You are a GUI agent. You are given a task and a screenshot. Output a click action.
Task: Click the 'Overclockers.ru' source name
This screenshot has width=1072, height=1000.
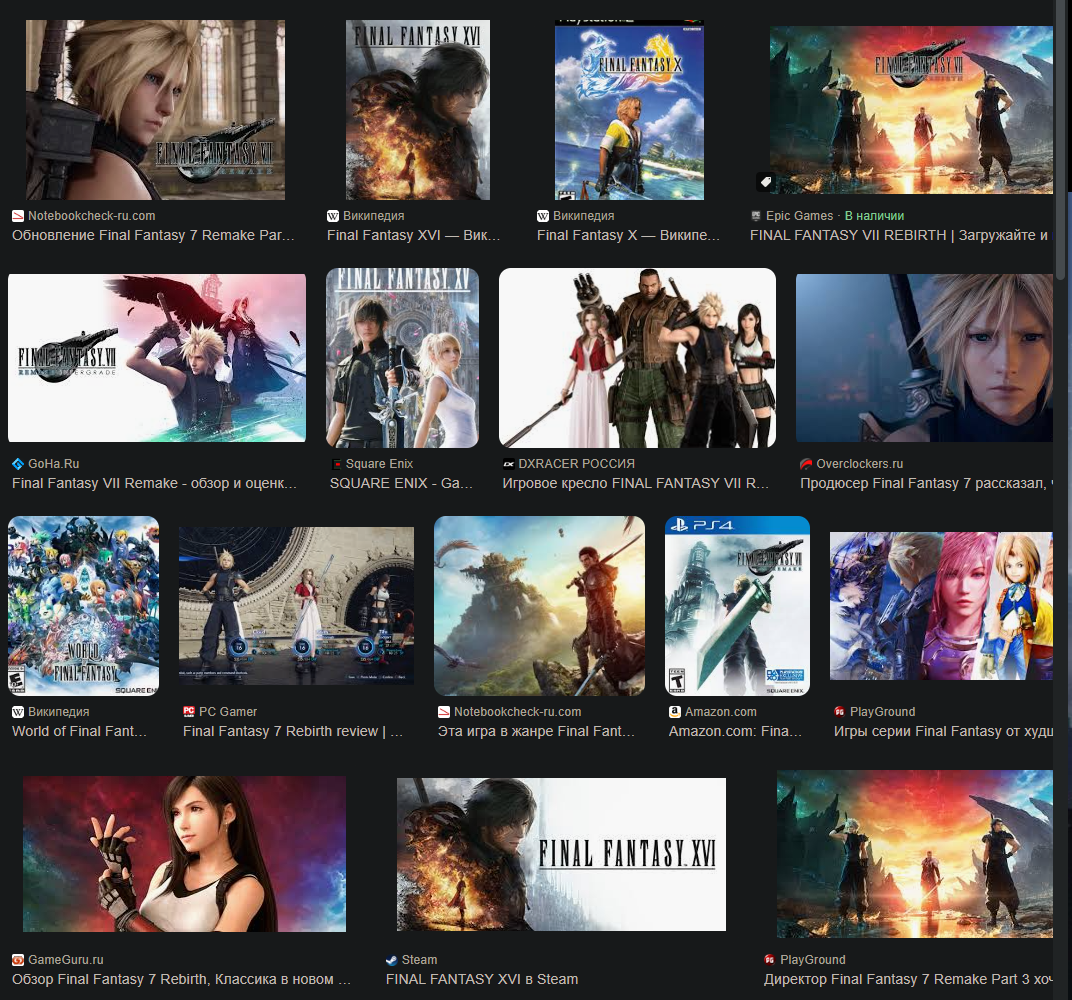coord(859,464)
